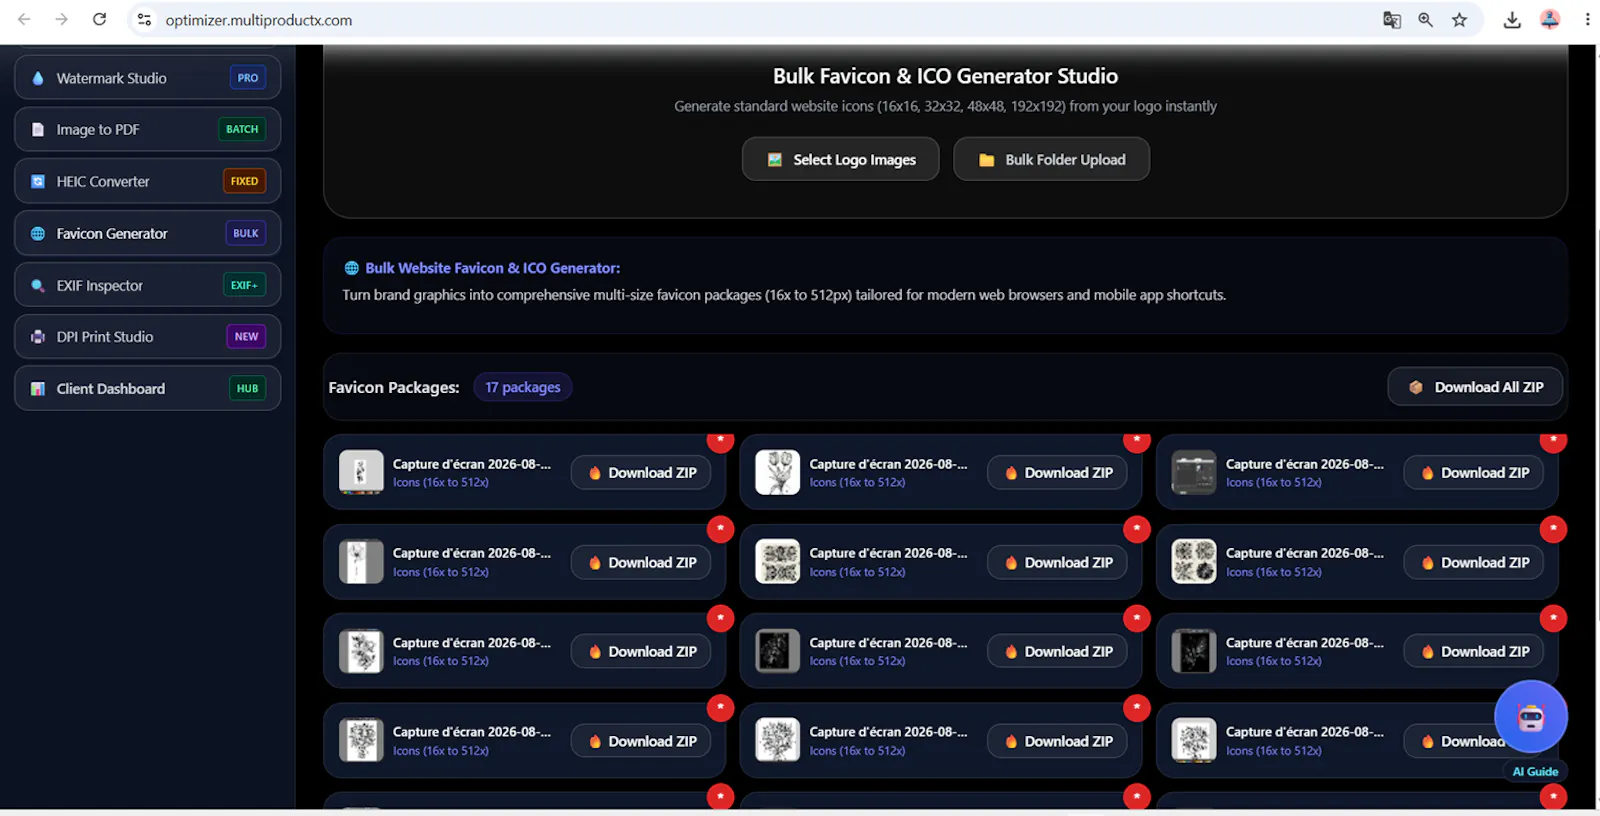Open the zoom magnifier icon in address bar

(x=1425, y=20)
